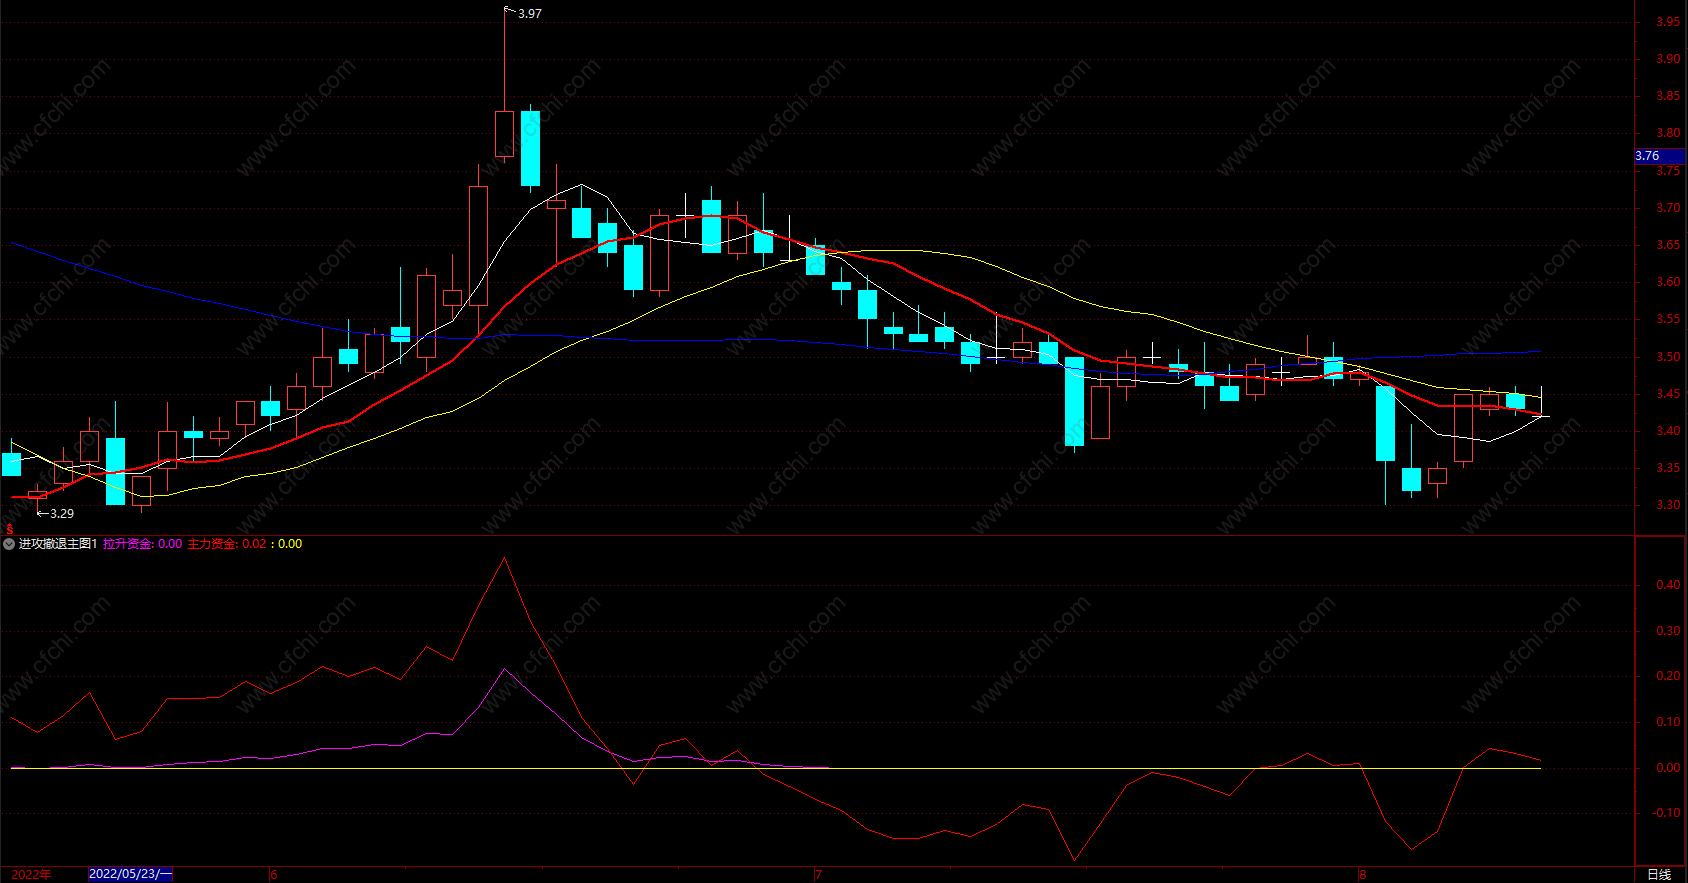1688x883 pixels.
Task: Click the month 8 time axis marker
Action: 1362,875
